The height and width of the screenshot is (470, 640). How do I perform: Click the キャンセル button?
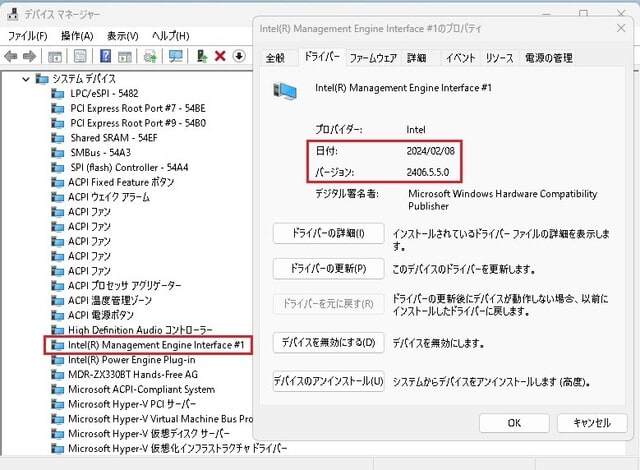pos(592,423)
